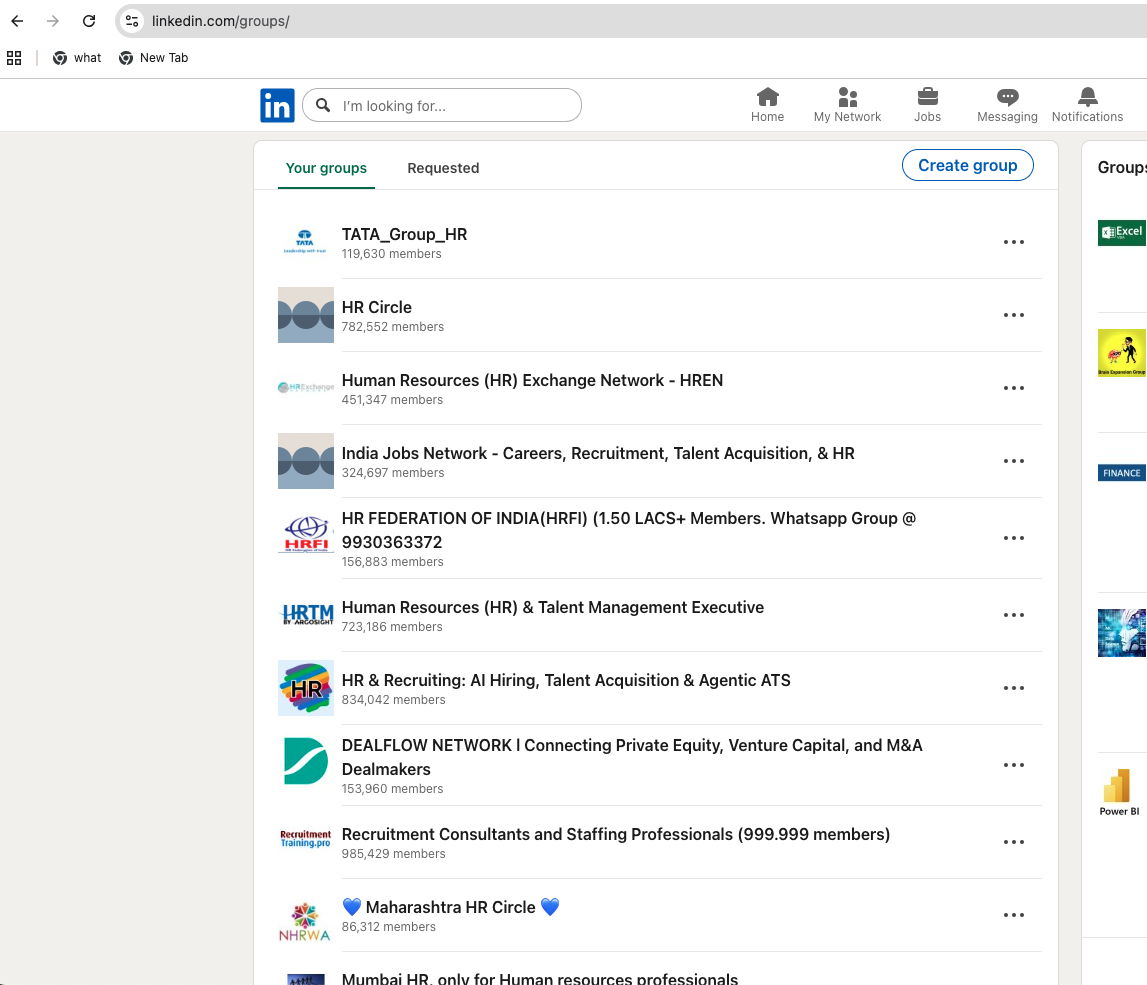Viewport: 1147px width, 985px height.
Task: Open more options for TATA_Group_HR
Action: tap(1014, 242)
